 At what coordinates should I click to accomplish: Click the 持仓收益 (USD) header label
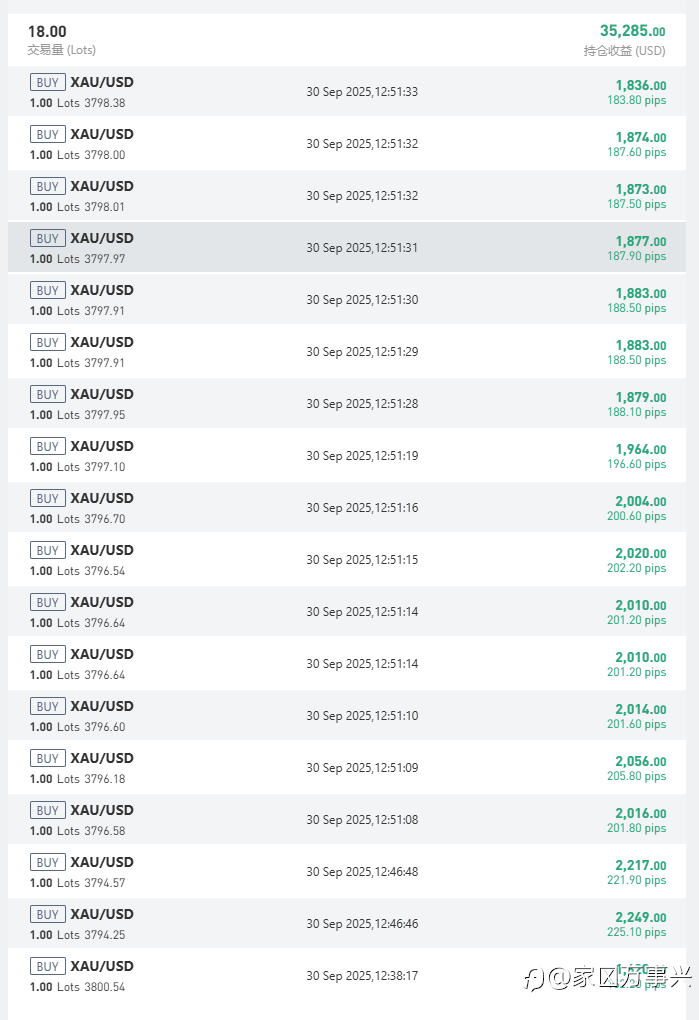624,50
